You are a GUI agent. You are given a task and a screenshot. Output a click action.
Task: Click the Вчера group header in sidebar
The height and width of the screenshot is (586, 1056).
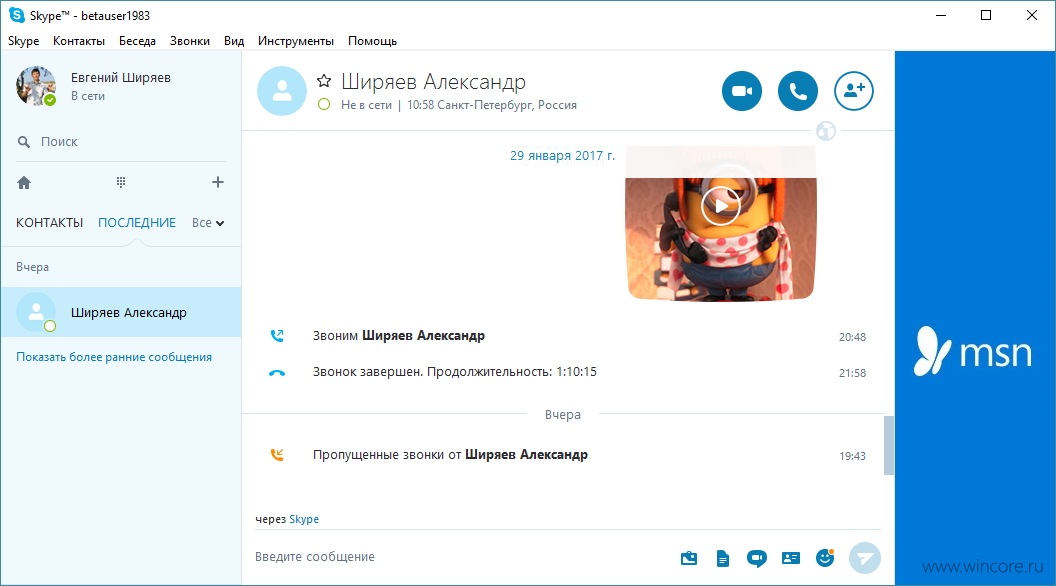pyautogui.click(x=32, y=267)
